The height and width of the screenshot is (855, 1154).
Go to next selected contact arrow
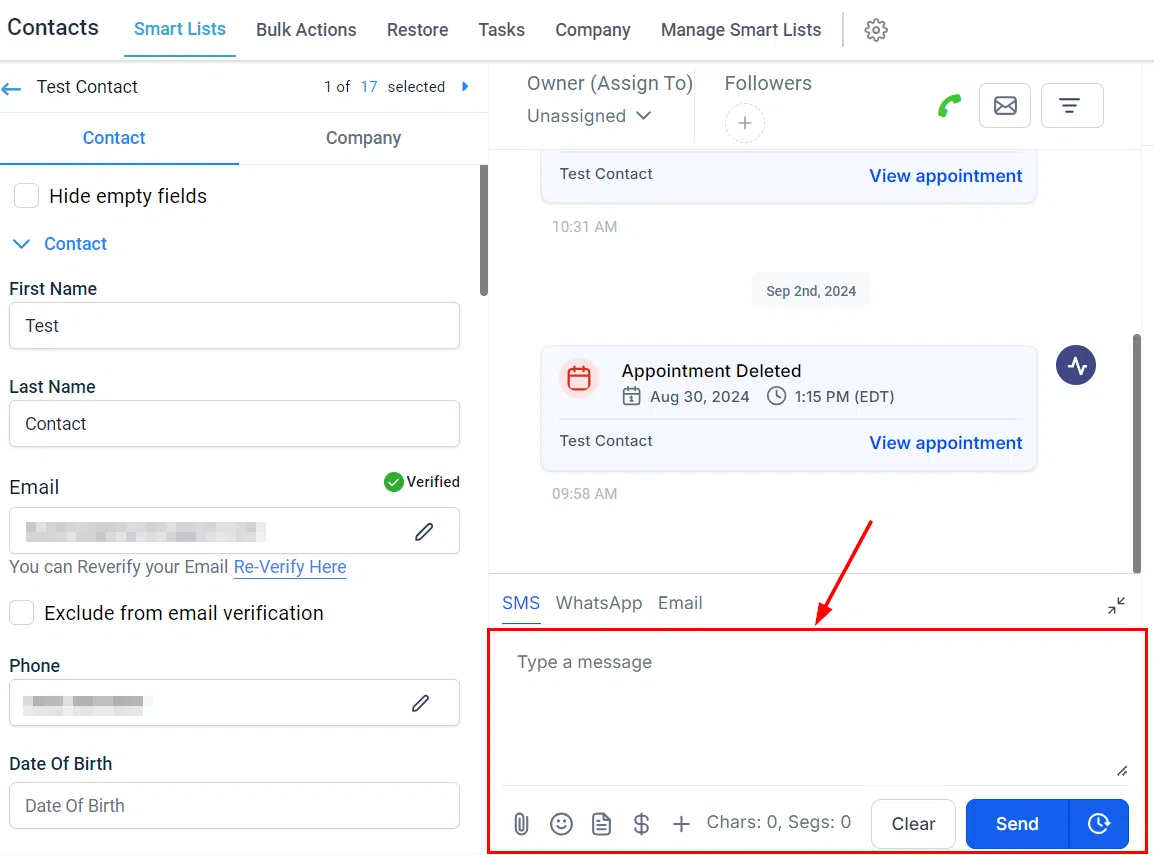click(465, 87)
